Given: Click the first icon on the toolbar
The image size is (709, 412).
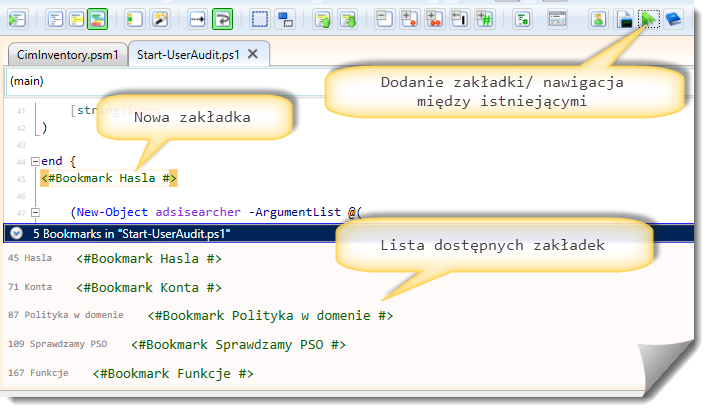Looking at the screenshot, I should click(x=15, y=18).
